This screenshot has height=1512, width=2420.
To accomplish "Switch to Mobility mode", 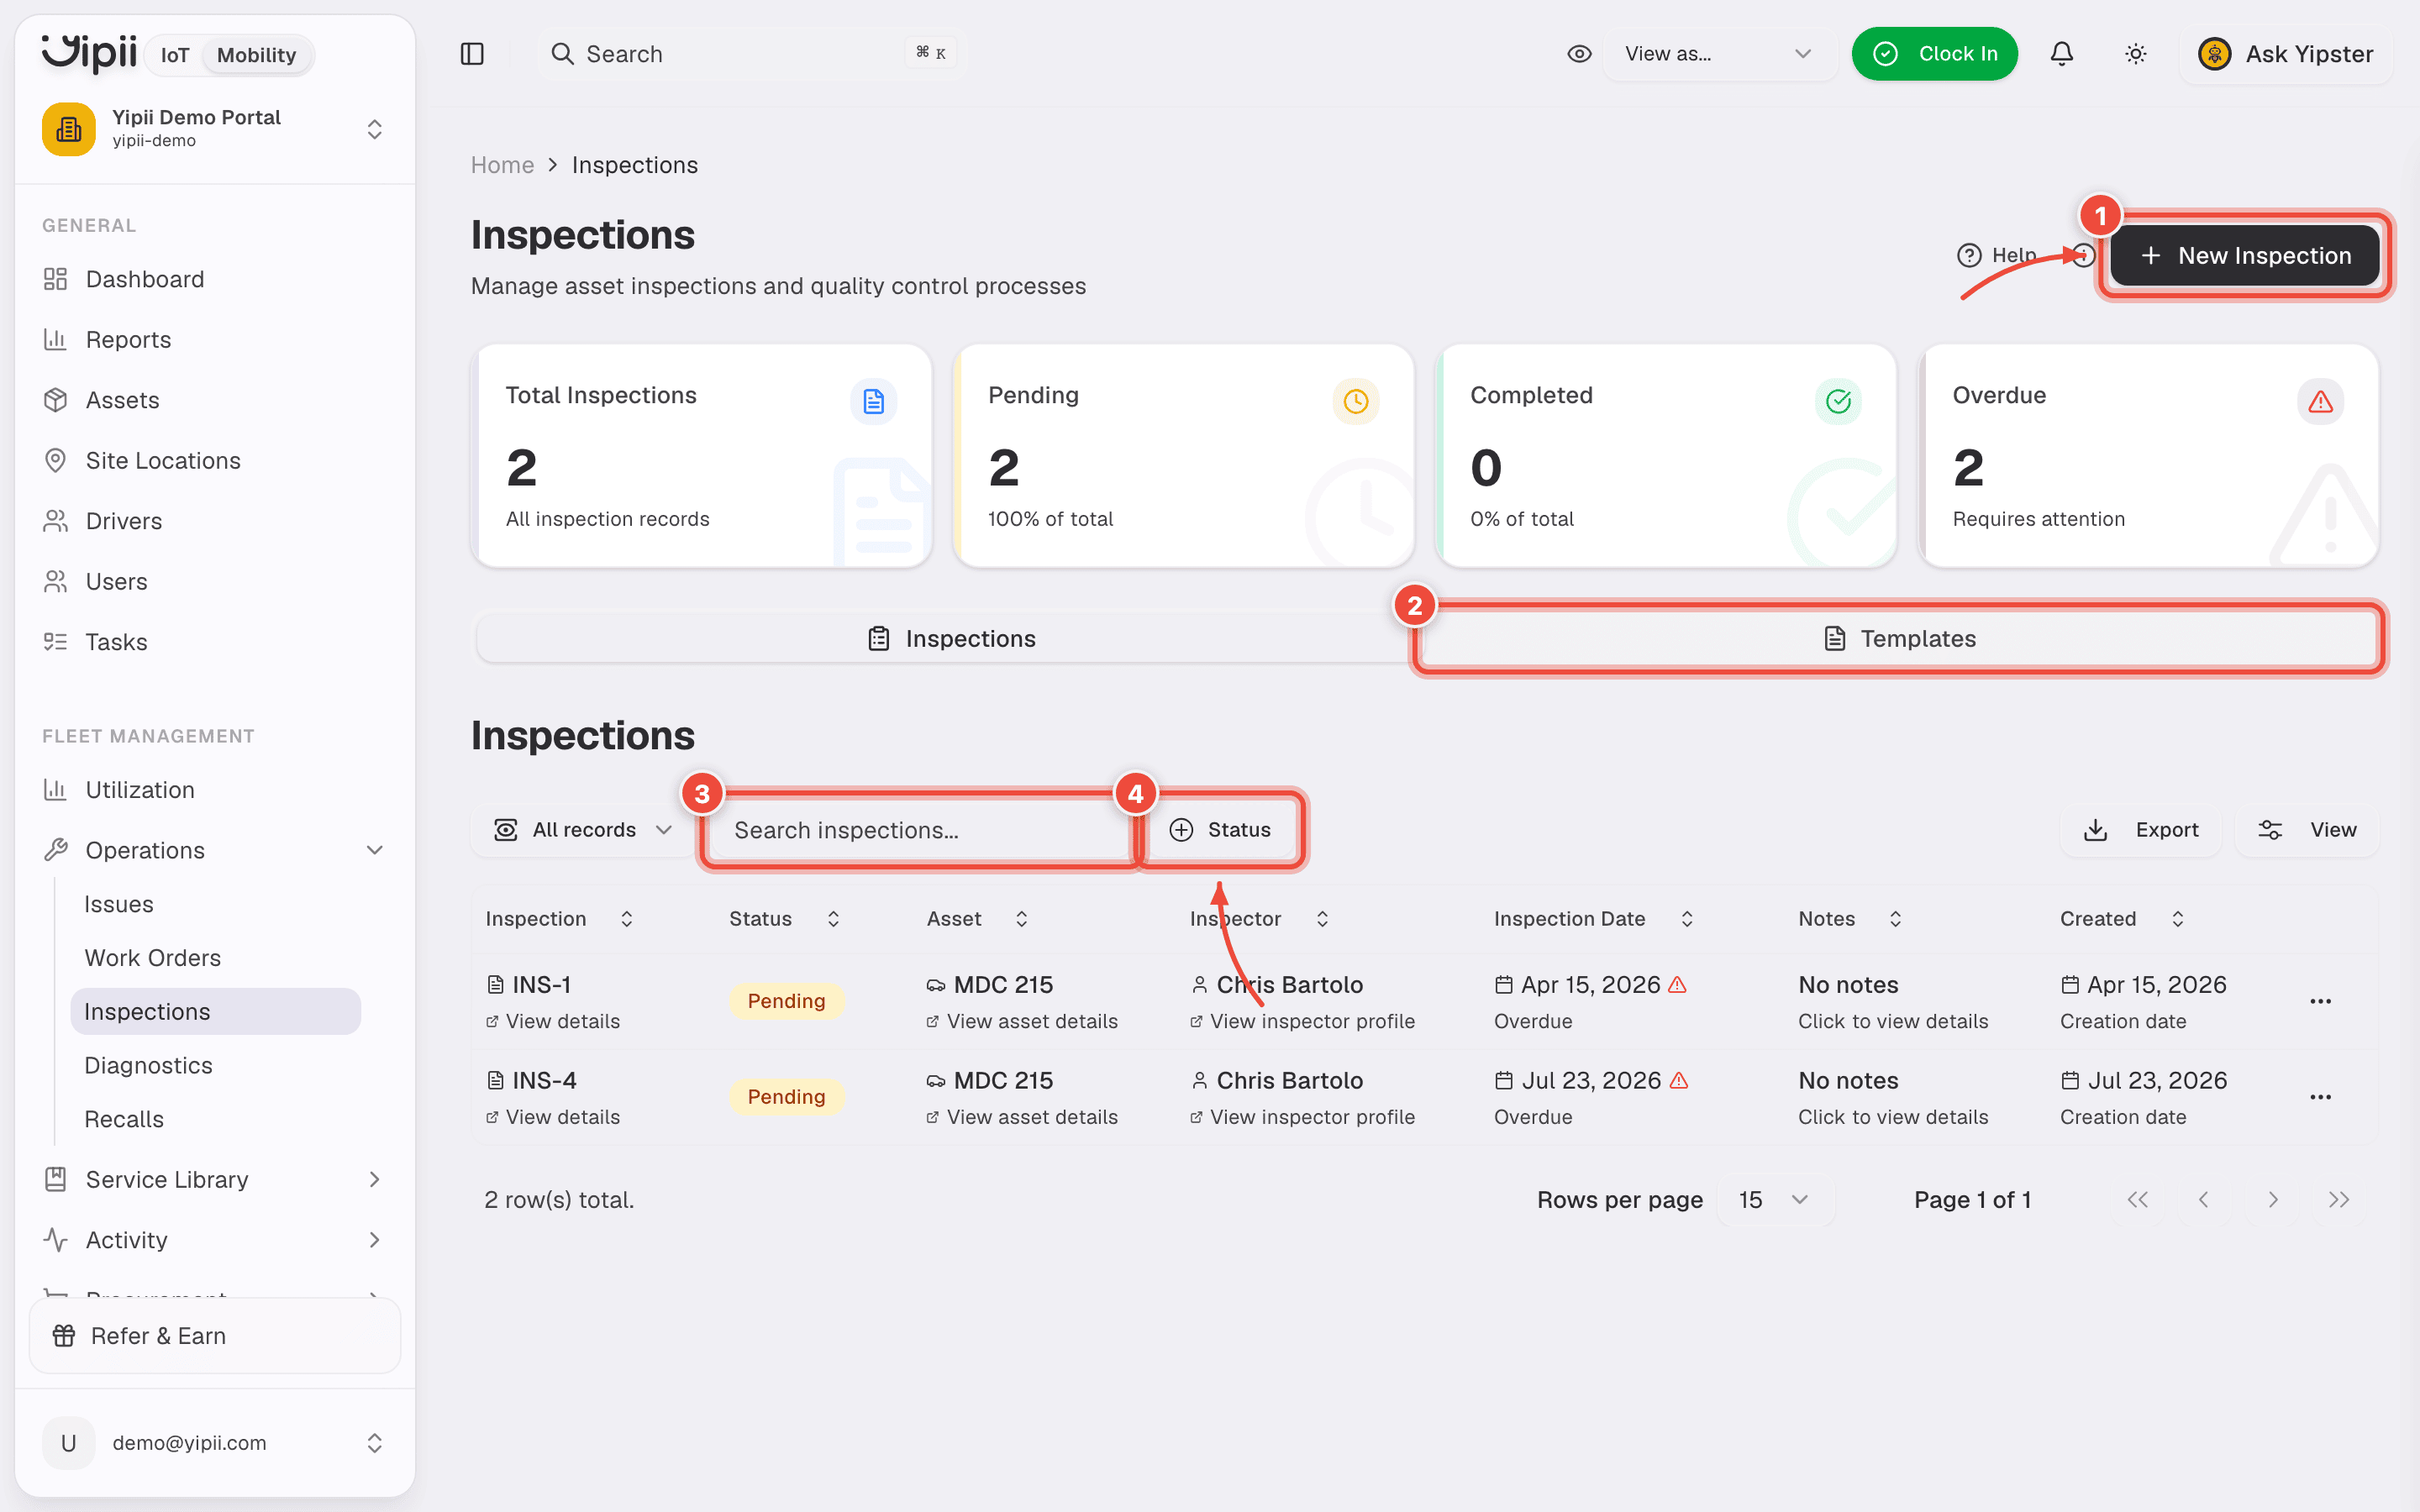I will coord(256,55).
